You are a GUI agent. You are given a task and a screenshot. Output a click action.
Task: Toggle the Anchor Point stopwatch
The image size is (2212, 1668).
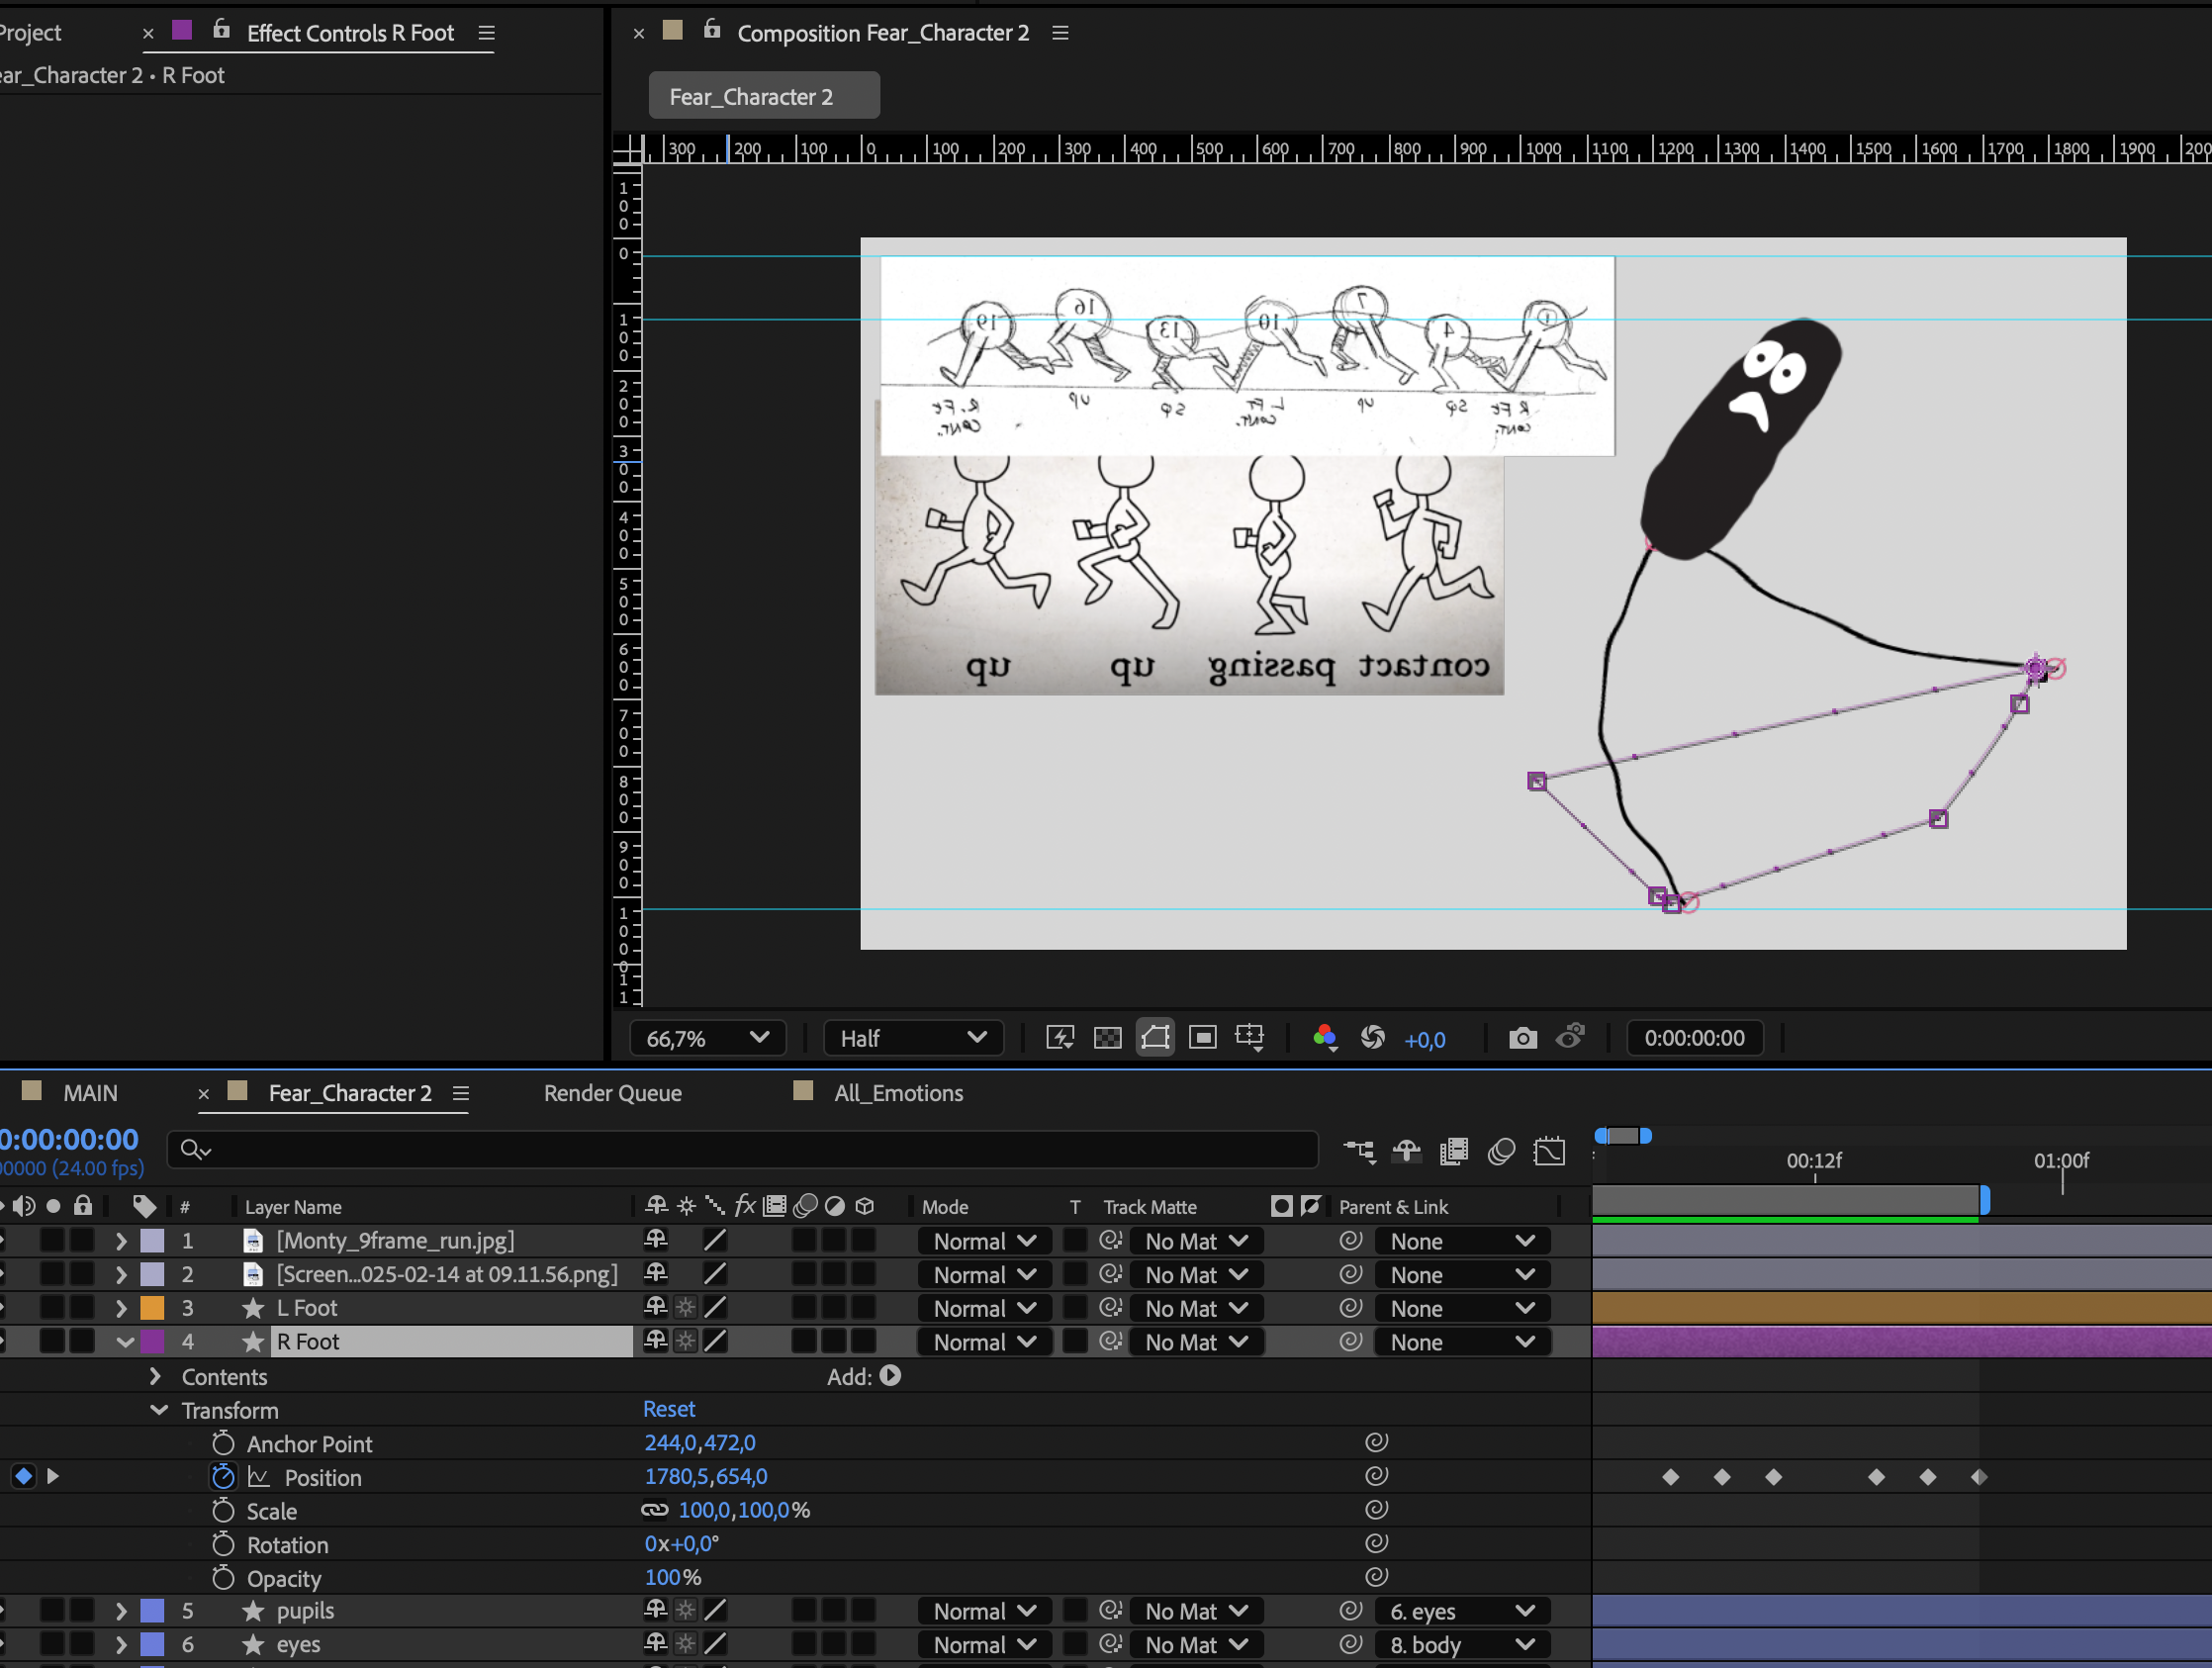point(223,1443)
